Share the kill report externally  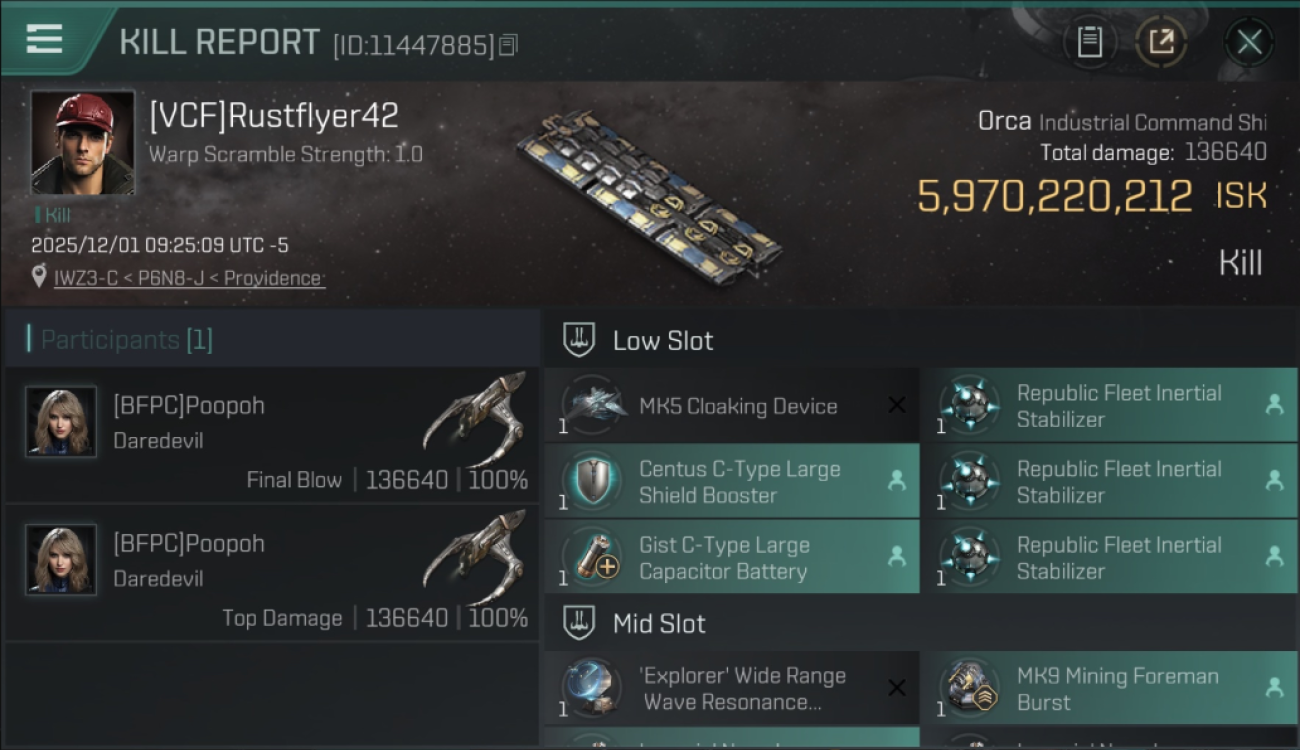(x=1160, y=42)
